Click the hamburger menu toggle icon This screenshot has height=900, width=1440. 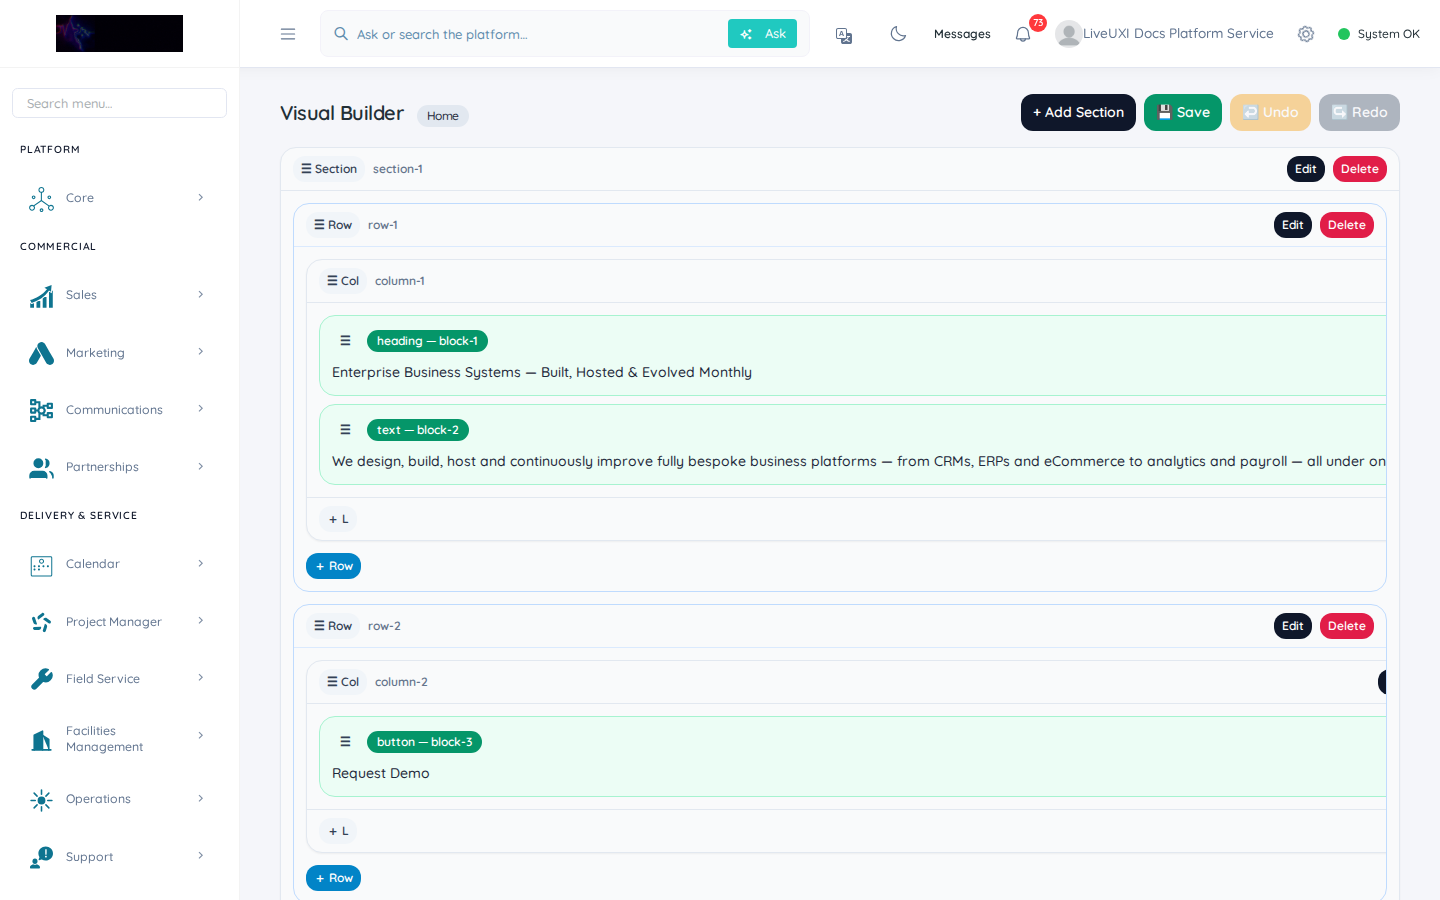pos(288,34)
